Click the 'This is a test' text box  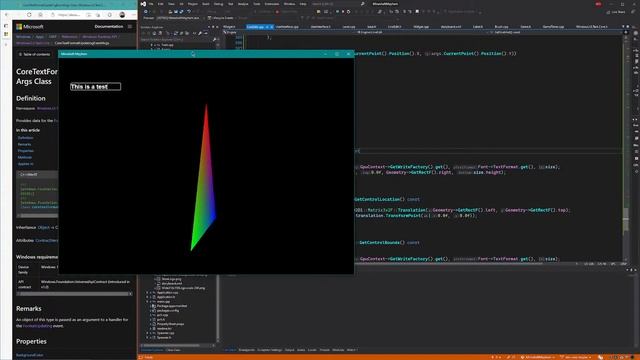point(96,87)
